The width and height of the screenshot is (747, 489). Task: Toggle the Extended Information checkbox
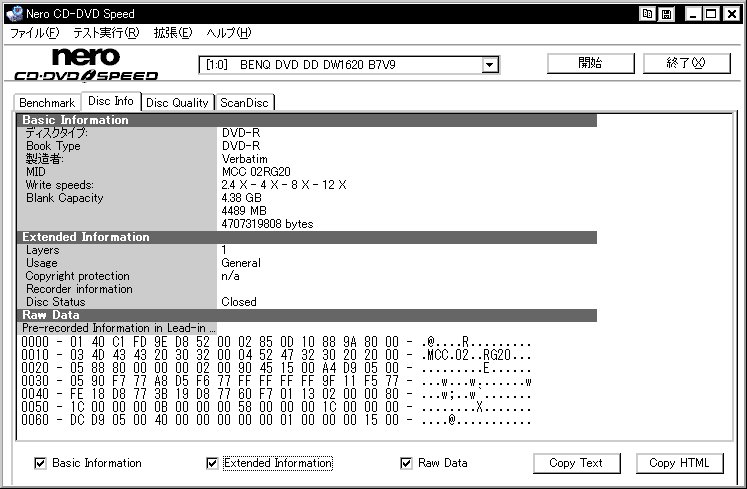coord(212,463)
